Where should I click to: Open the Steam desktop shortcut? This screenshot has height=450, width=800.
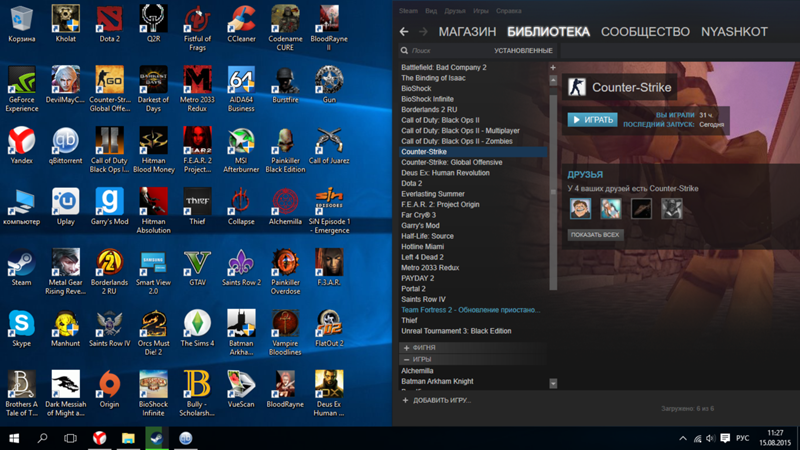(21, 267)
